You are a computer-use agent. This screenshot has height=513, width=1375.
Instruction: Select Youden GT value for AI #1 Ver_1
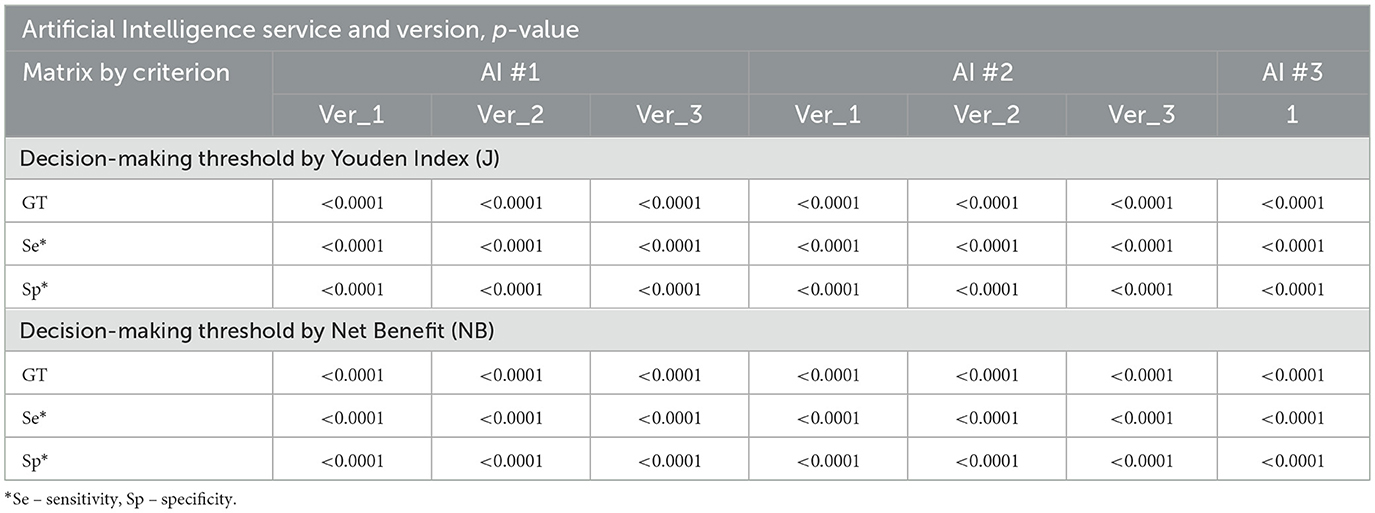[352, 203]
